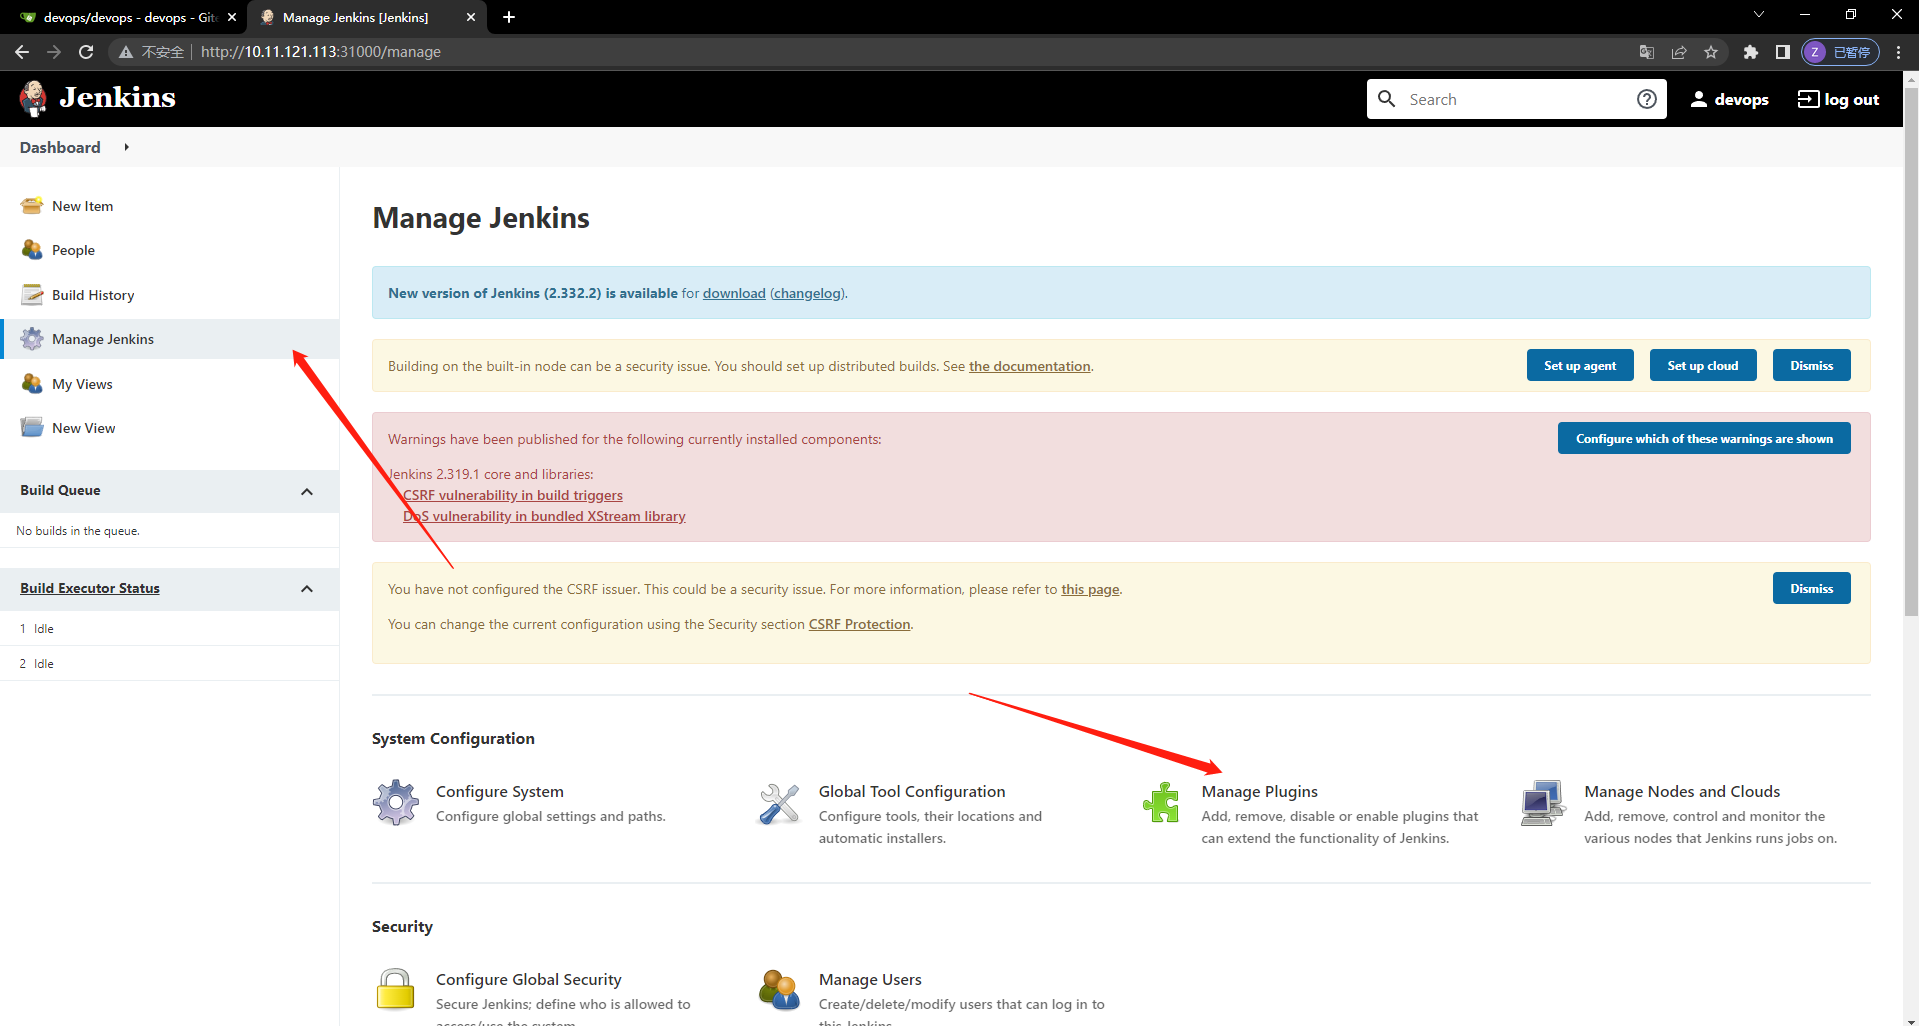Close the devops/devops browser tab
The width and height of the screenshot is (1919, 1026).
click(232, 17)
